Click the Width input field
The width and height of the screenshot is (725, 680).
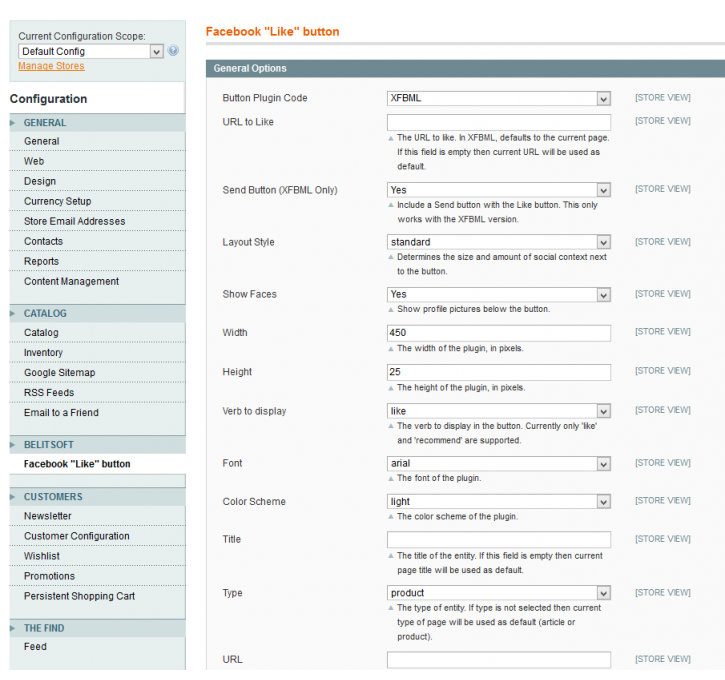[x=498, y=333]
